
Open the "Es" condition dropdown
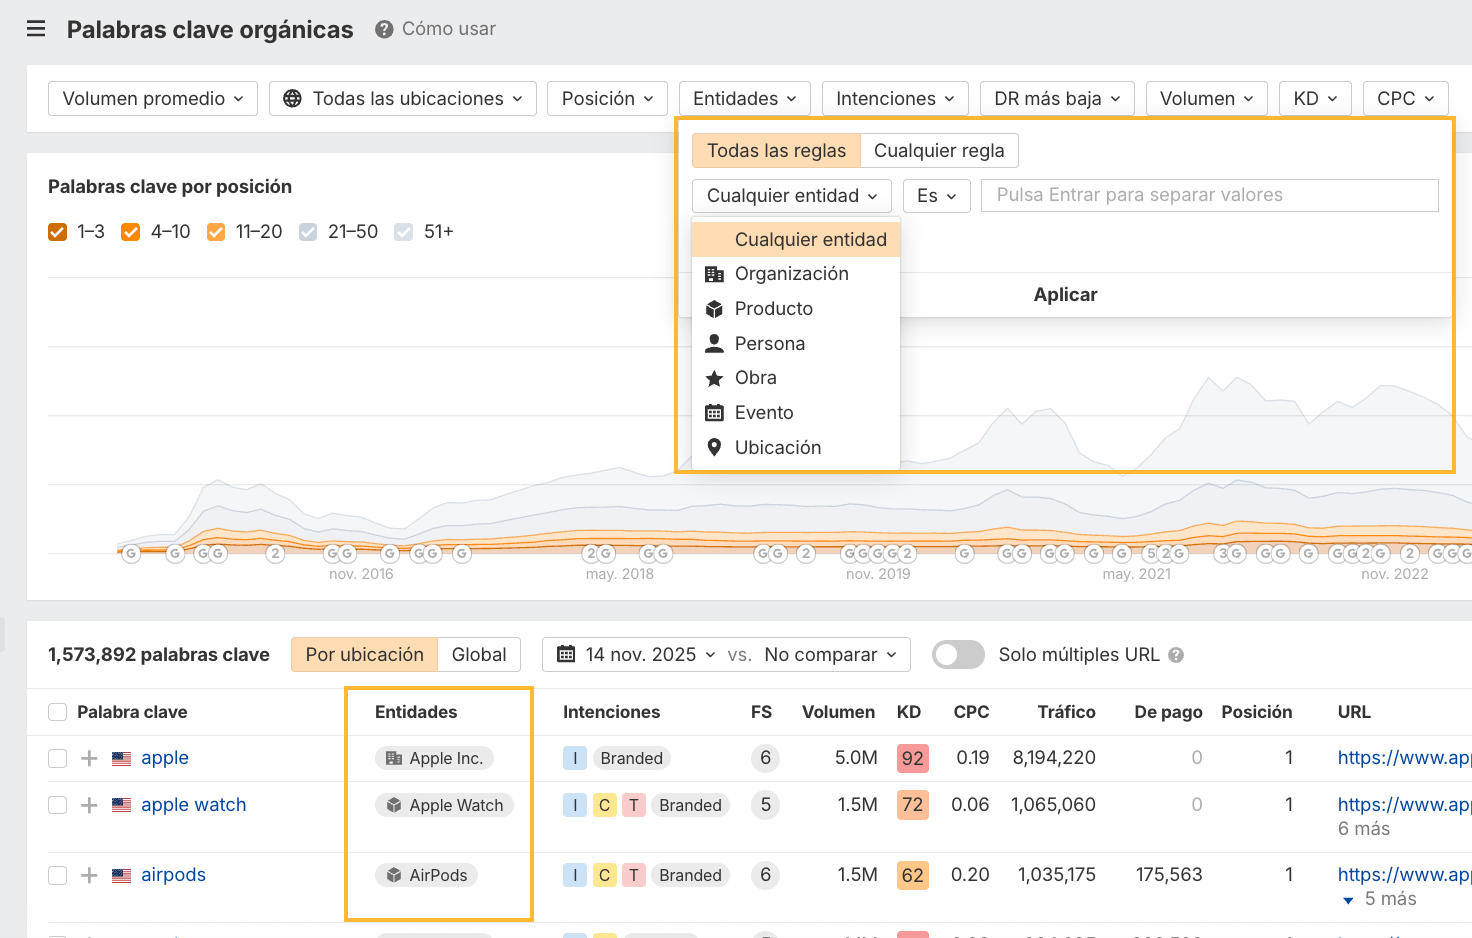click(936, 195)
